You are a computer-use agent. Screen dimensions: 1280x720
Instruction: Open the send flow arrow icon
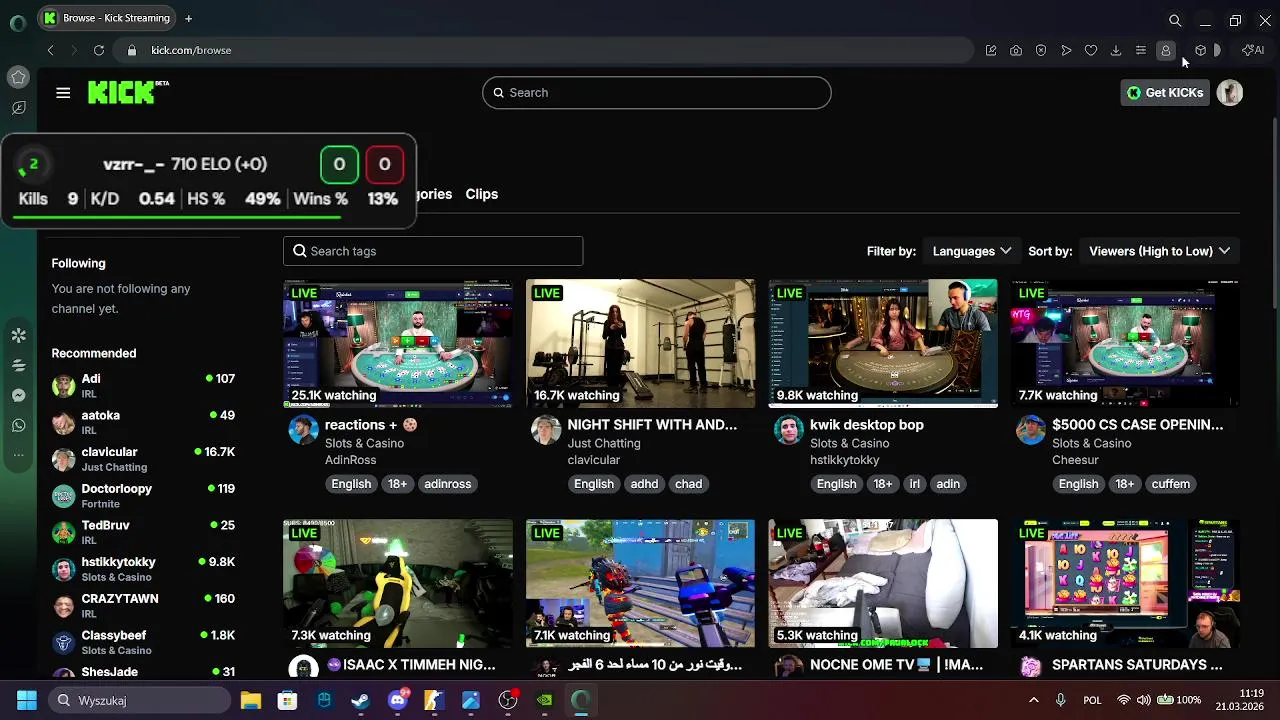click(1066, 50)
